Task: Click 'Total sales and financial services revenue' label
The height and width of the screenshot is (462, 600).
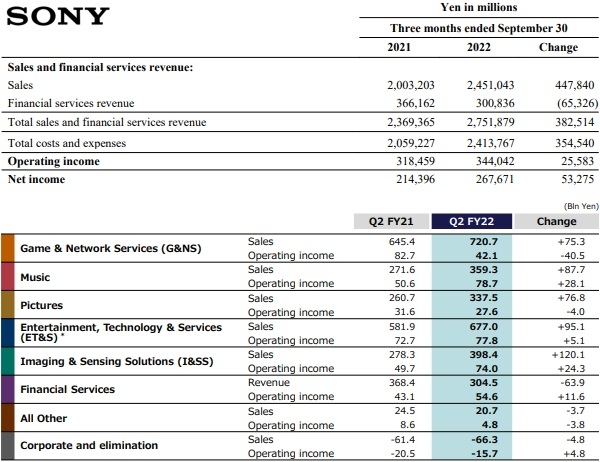Action: point(107,122)
